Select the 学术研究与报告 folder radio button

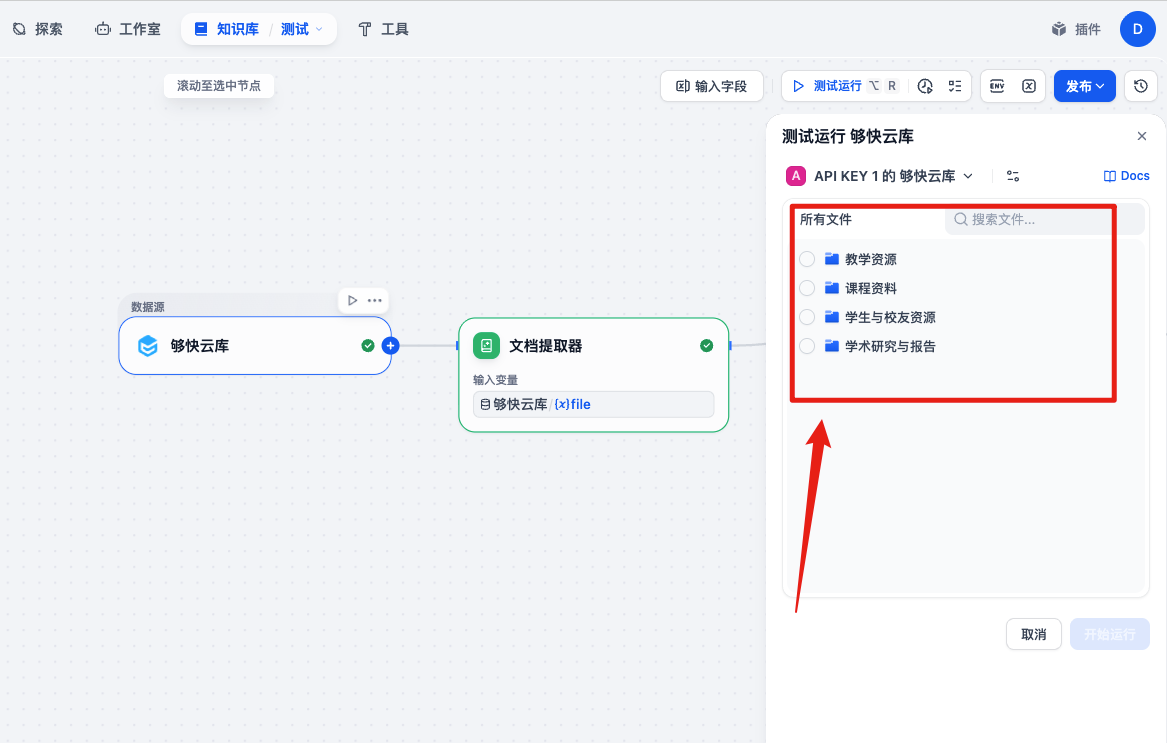click(807, 346)
